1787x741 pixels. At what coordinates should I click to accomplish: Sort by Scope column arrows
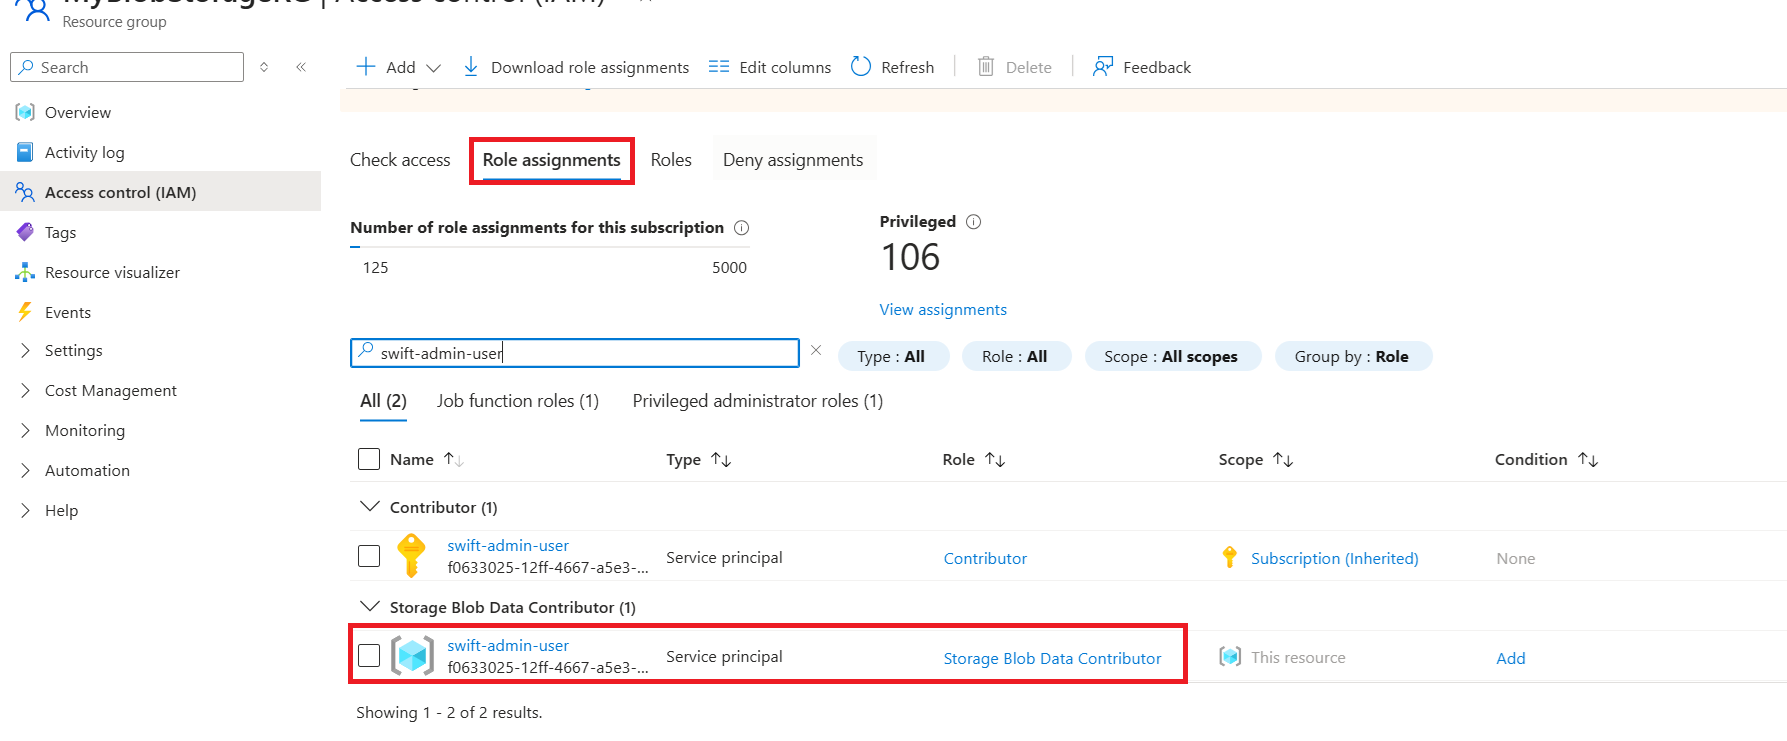point(1283,459)
